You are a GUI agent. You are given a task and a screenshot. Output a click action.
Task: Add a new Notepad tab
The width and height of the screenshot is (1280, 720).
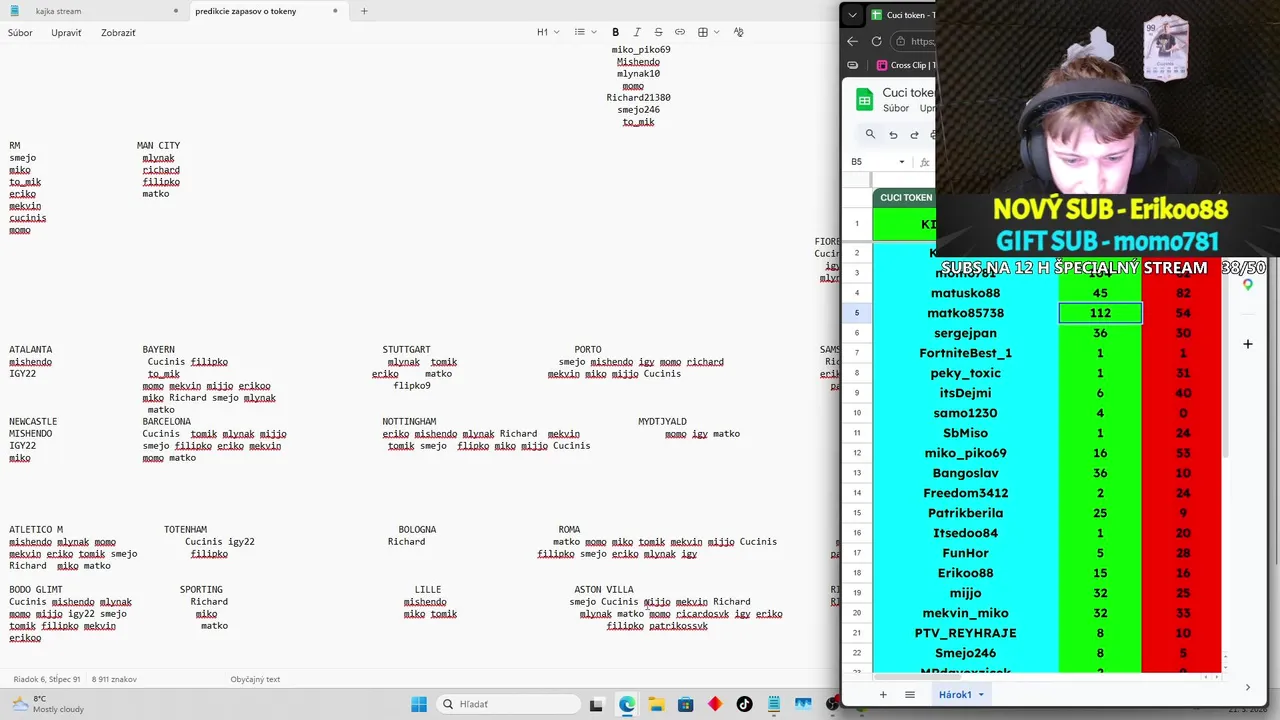tap(364, 11)
